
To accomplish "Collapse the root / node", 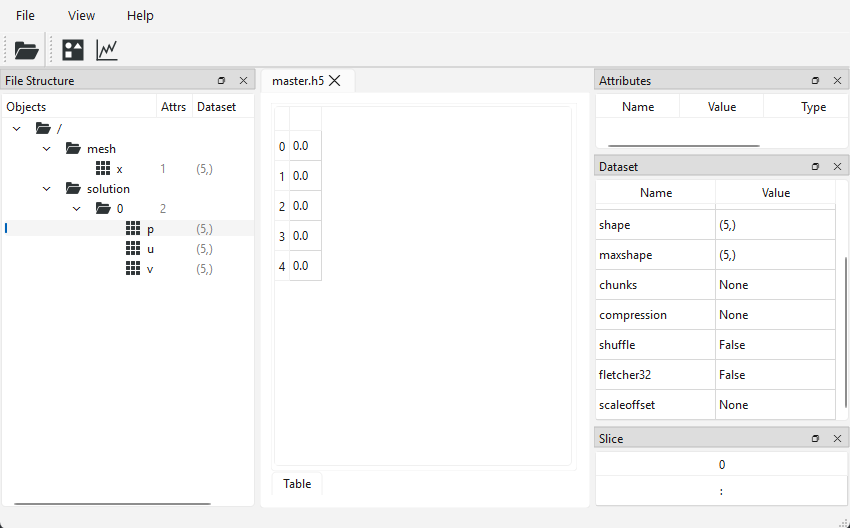I will coord(17,128).
